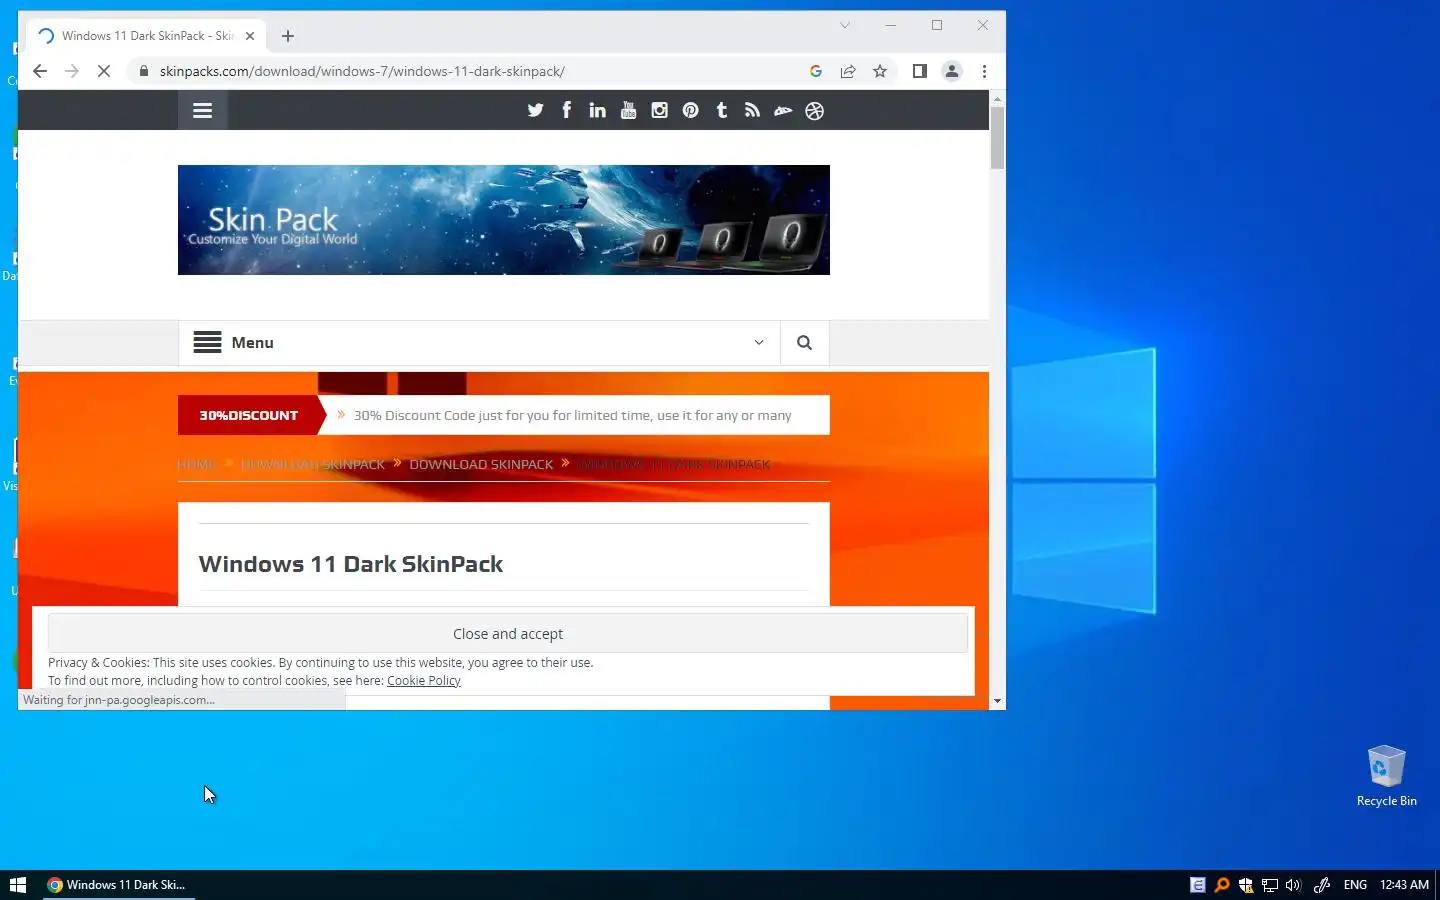The height and width of the screenshot is (900, 1440).
Task: Open the Tumblr social link icon
Action: coord(721,110)
